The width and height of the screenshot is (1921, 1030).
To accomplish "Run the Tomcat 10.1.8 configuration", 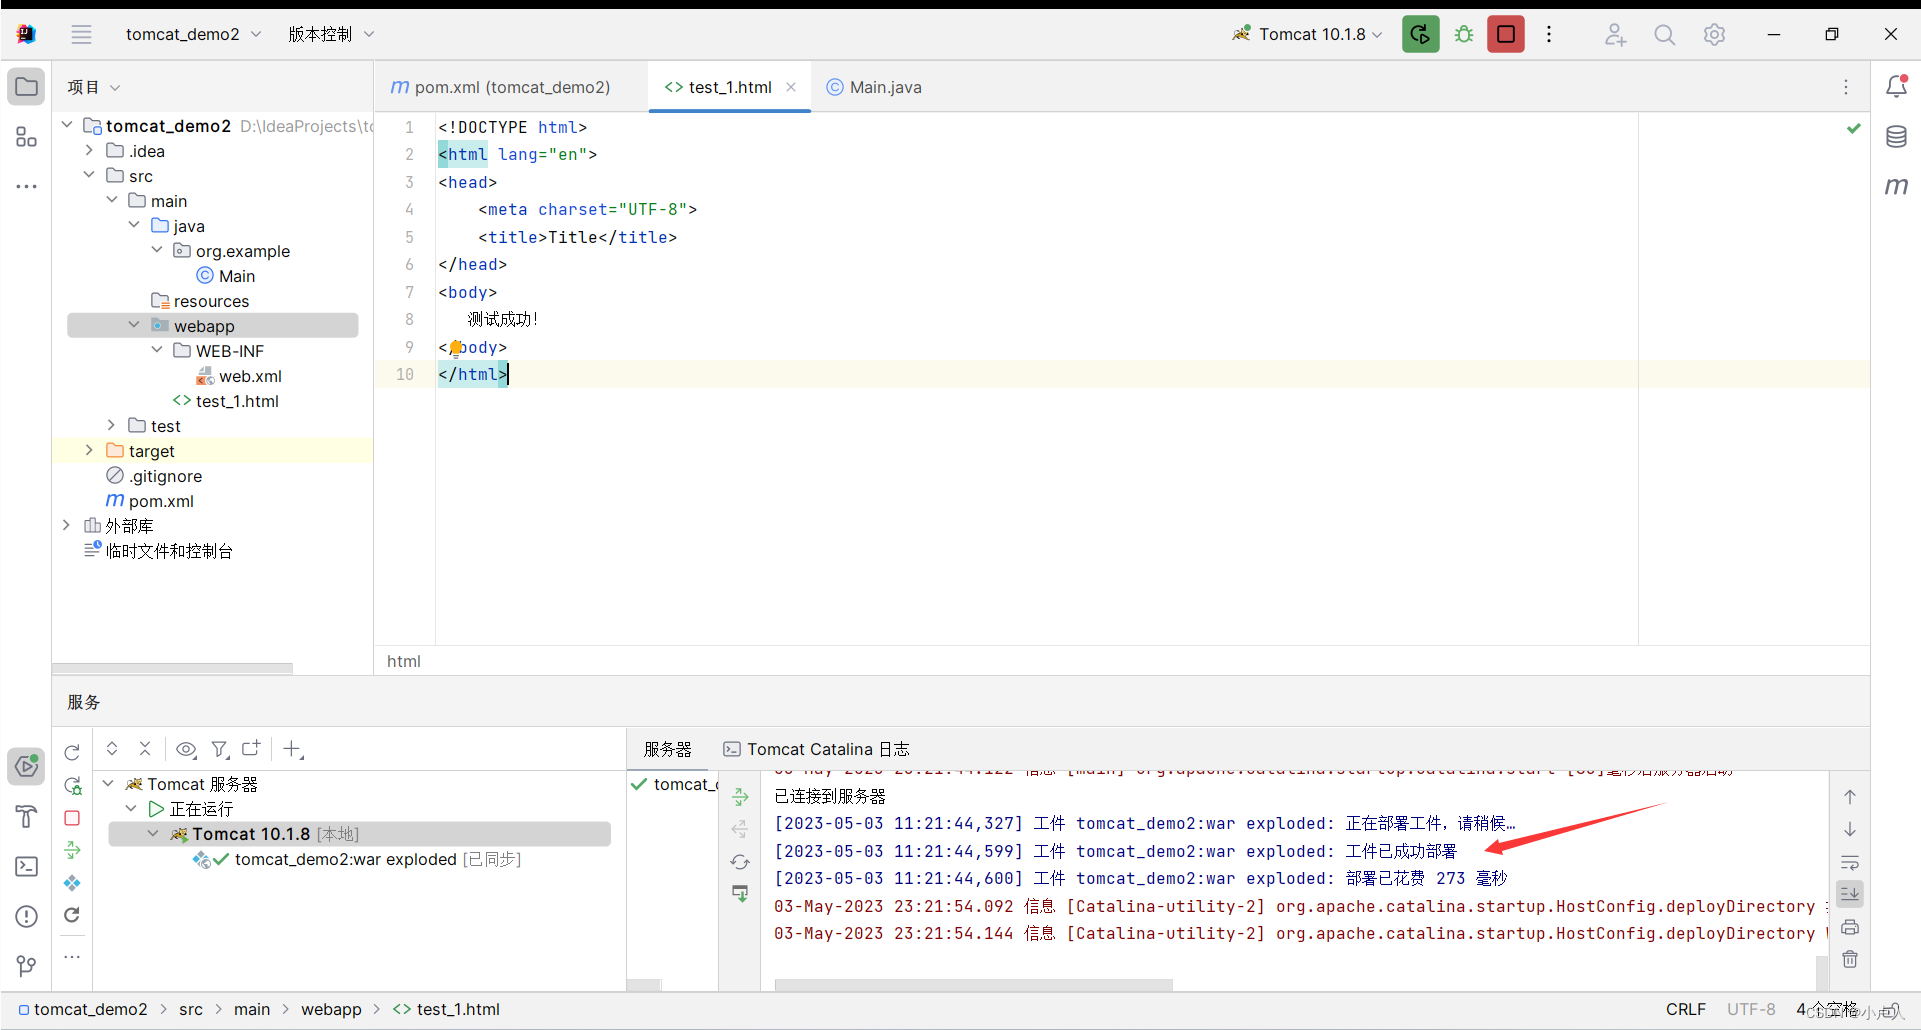I will coord(1420,33).
